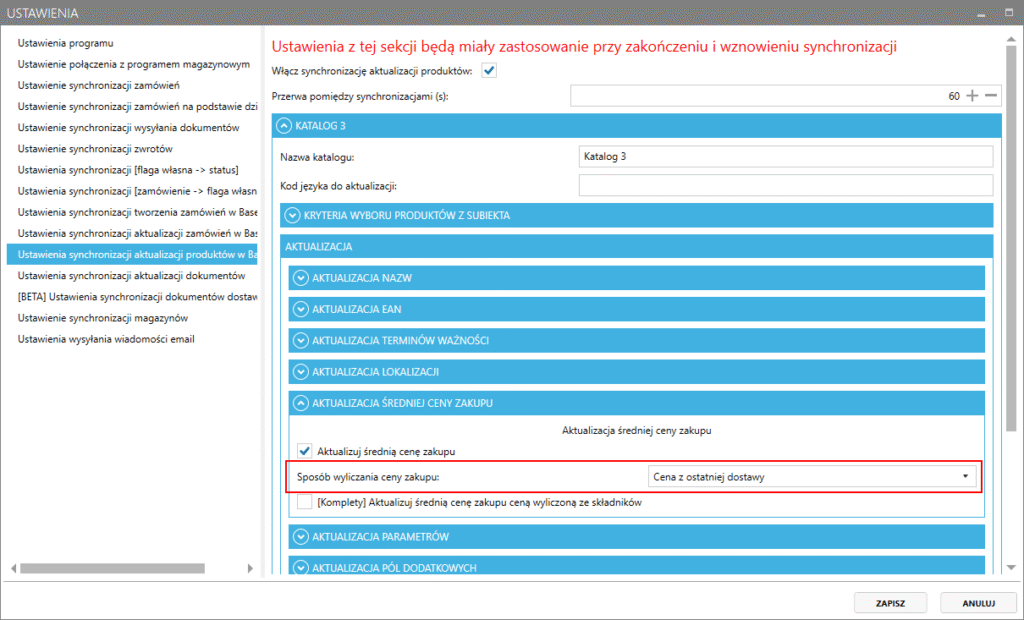
Task: Click the settings panel scroll down arrow
Action: [x=1011, y=568]
